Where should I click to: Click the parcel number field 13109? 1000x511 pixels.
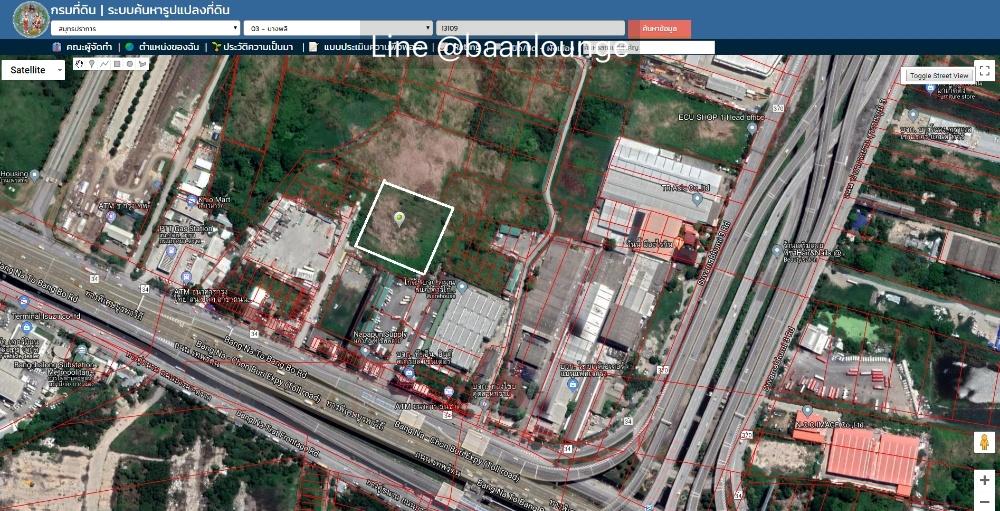click(530, 28)
